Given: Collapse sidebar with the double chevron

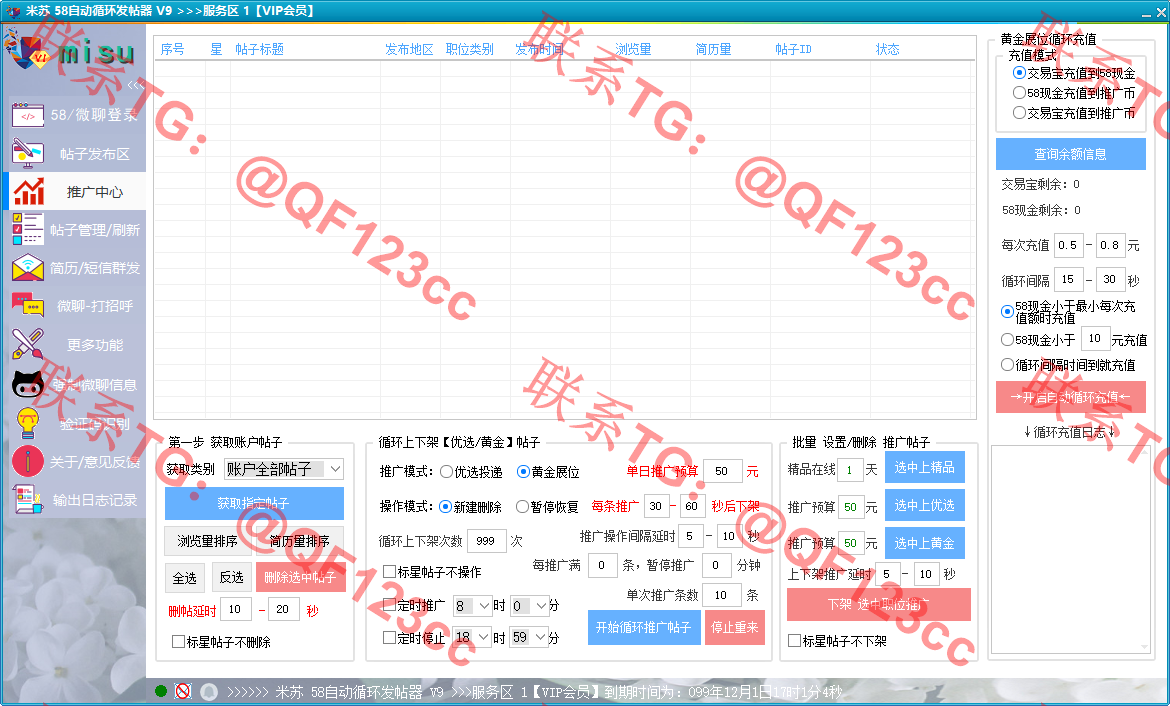Looking at the screenshot, I should 135,85.
